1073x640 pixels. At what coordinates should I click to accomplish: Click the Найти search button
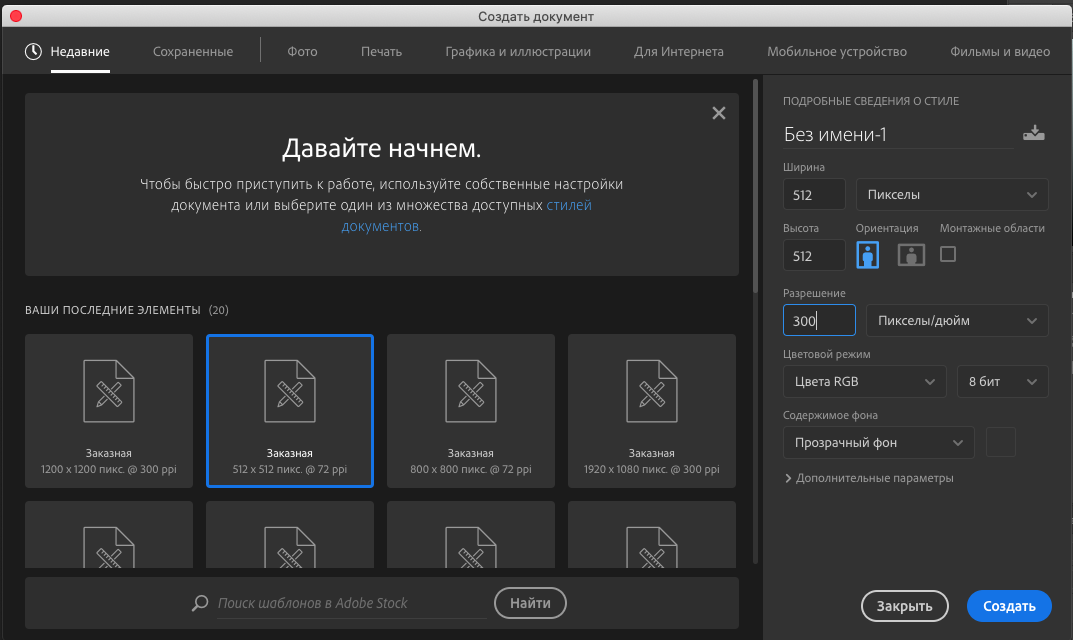pos(530,602)
